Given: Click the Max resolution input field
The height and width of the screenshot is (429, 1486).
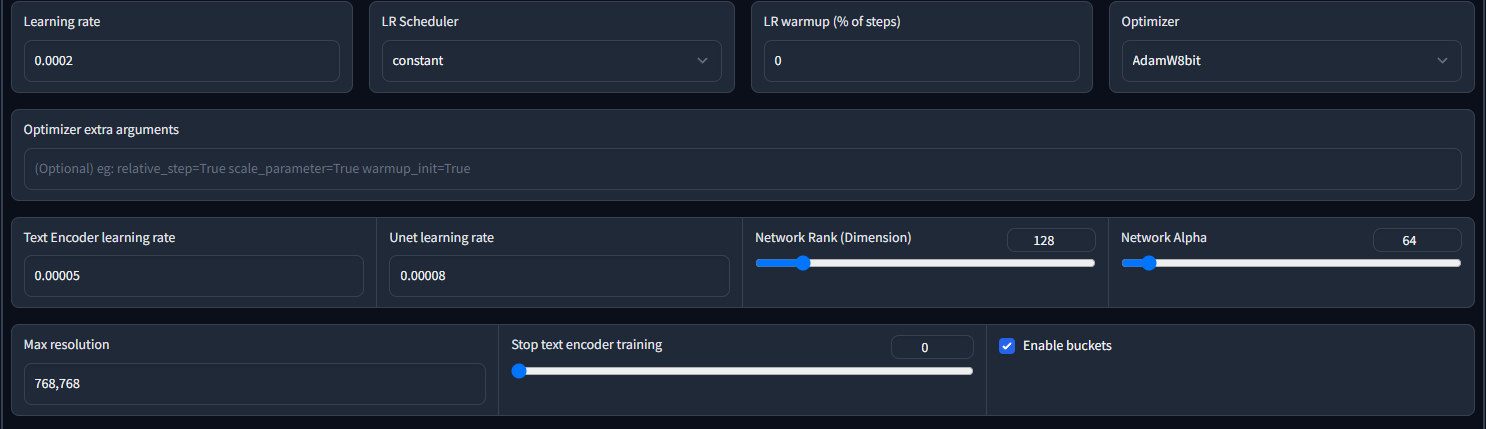Looking at the screenshot, I should [x=254, y=384].
